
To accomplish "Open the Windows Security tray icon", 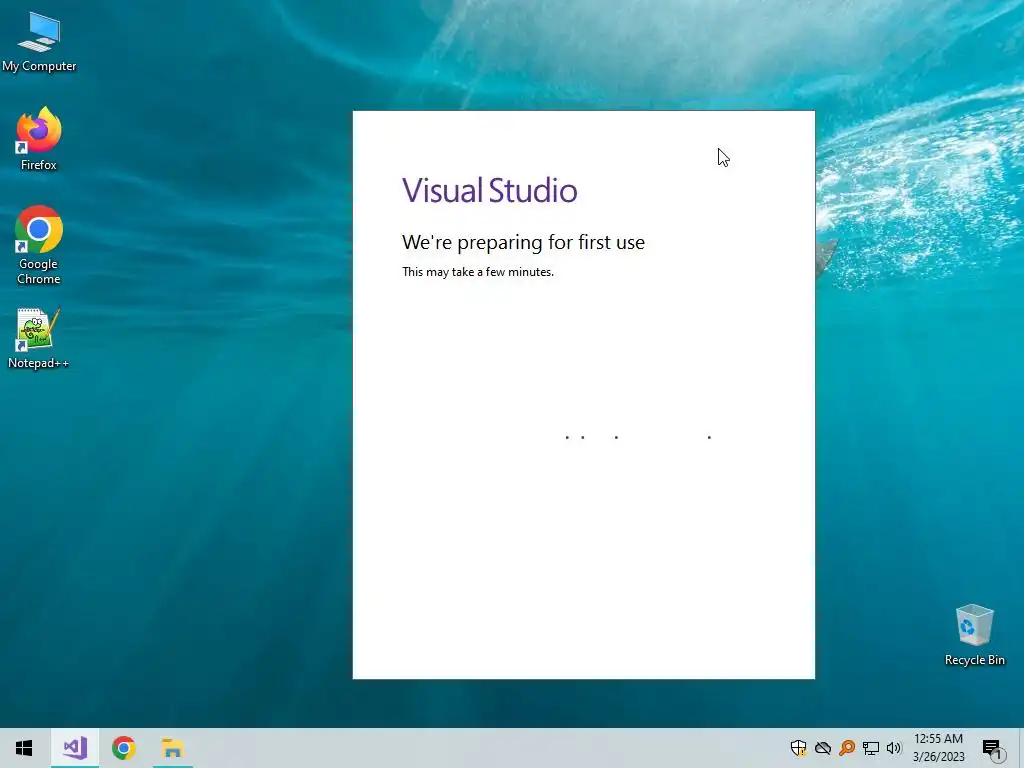I will pos(798,748).
